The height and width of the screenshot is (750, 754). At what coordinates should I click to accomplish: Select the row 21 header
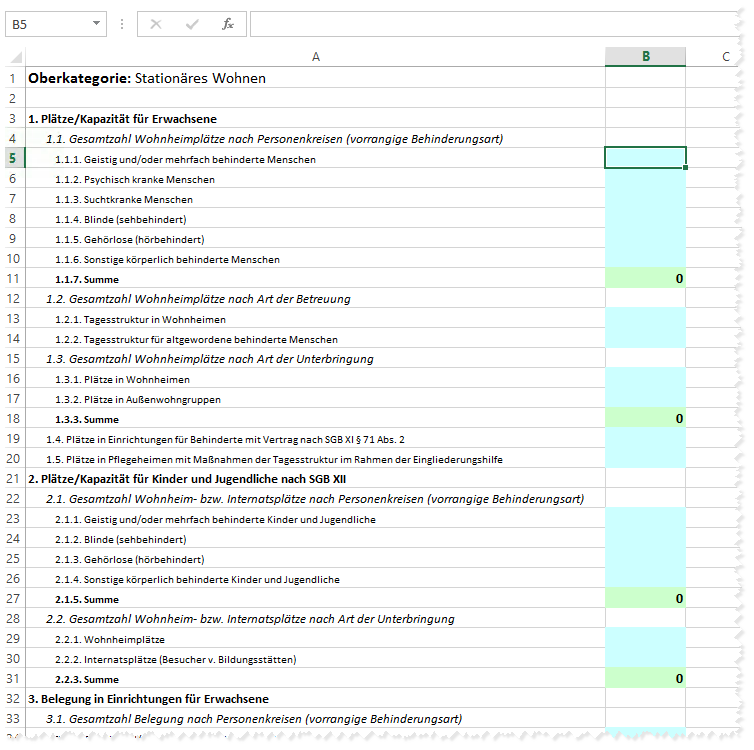(x=13, y=478)
